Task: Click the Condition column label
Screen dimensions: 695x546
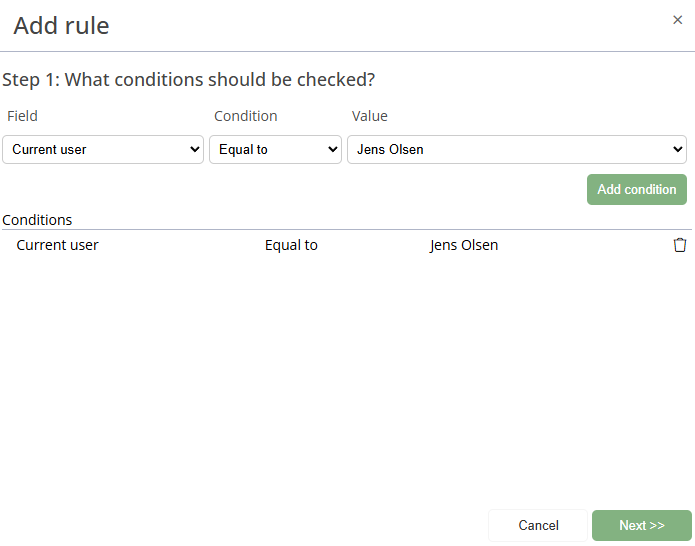Action: 246,116
